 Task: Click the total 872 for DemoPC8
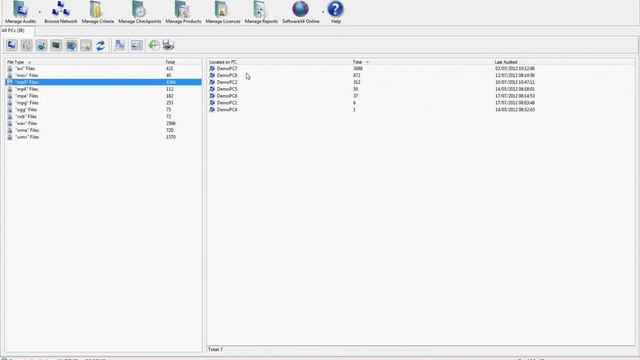click(x=357, y=76)
